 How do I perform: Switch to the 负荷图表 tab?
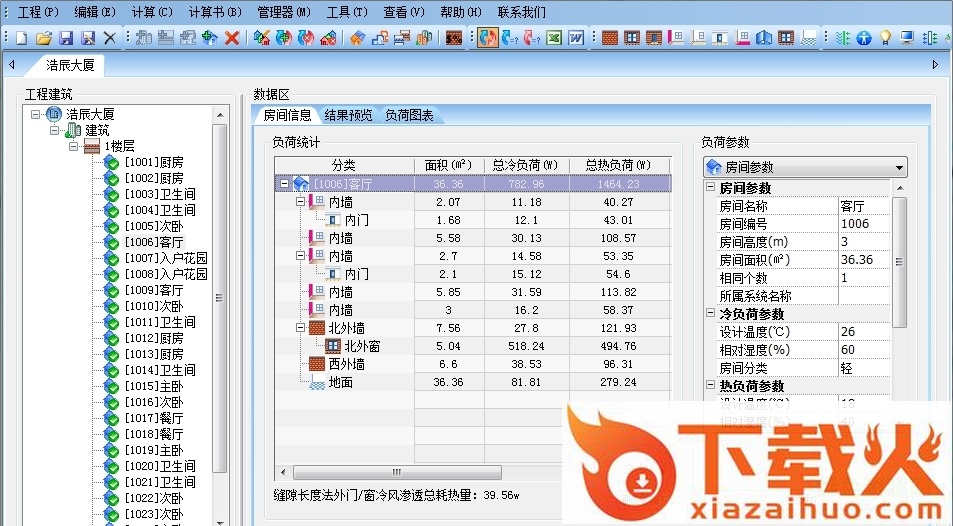[409, 115]
